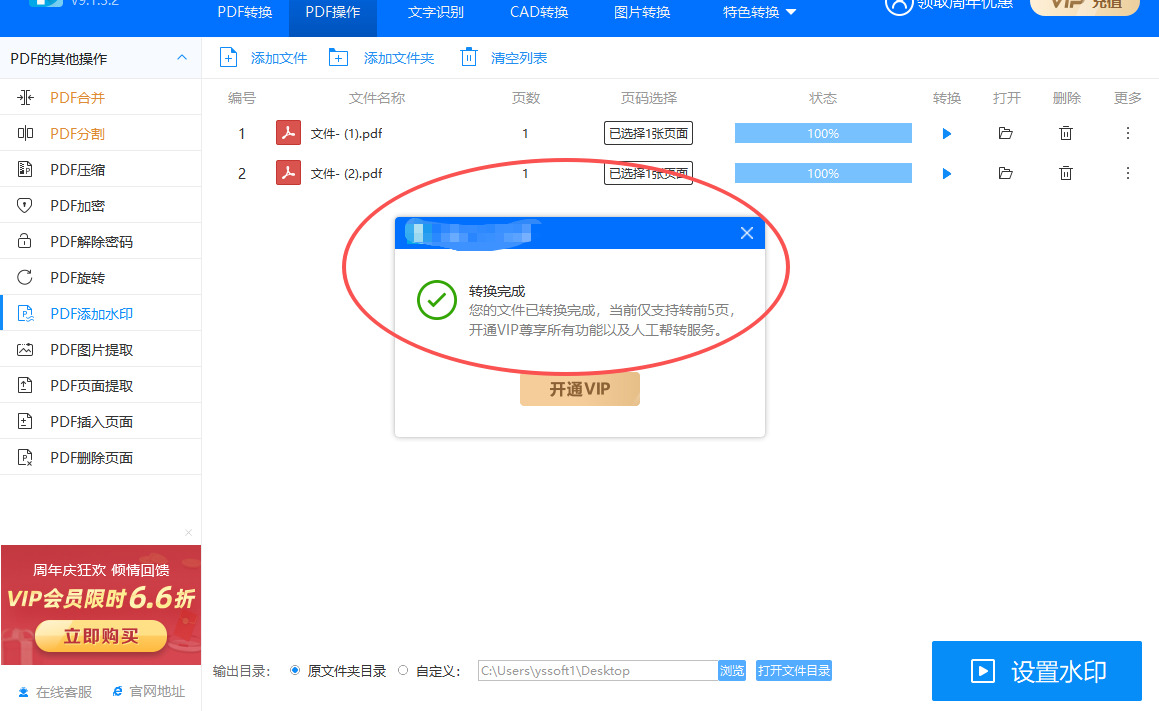Click the 清空列表 trash icon
The height and width of the screenshot is (711, 1159).
point(469,57)
